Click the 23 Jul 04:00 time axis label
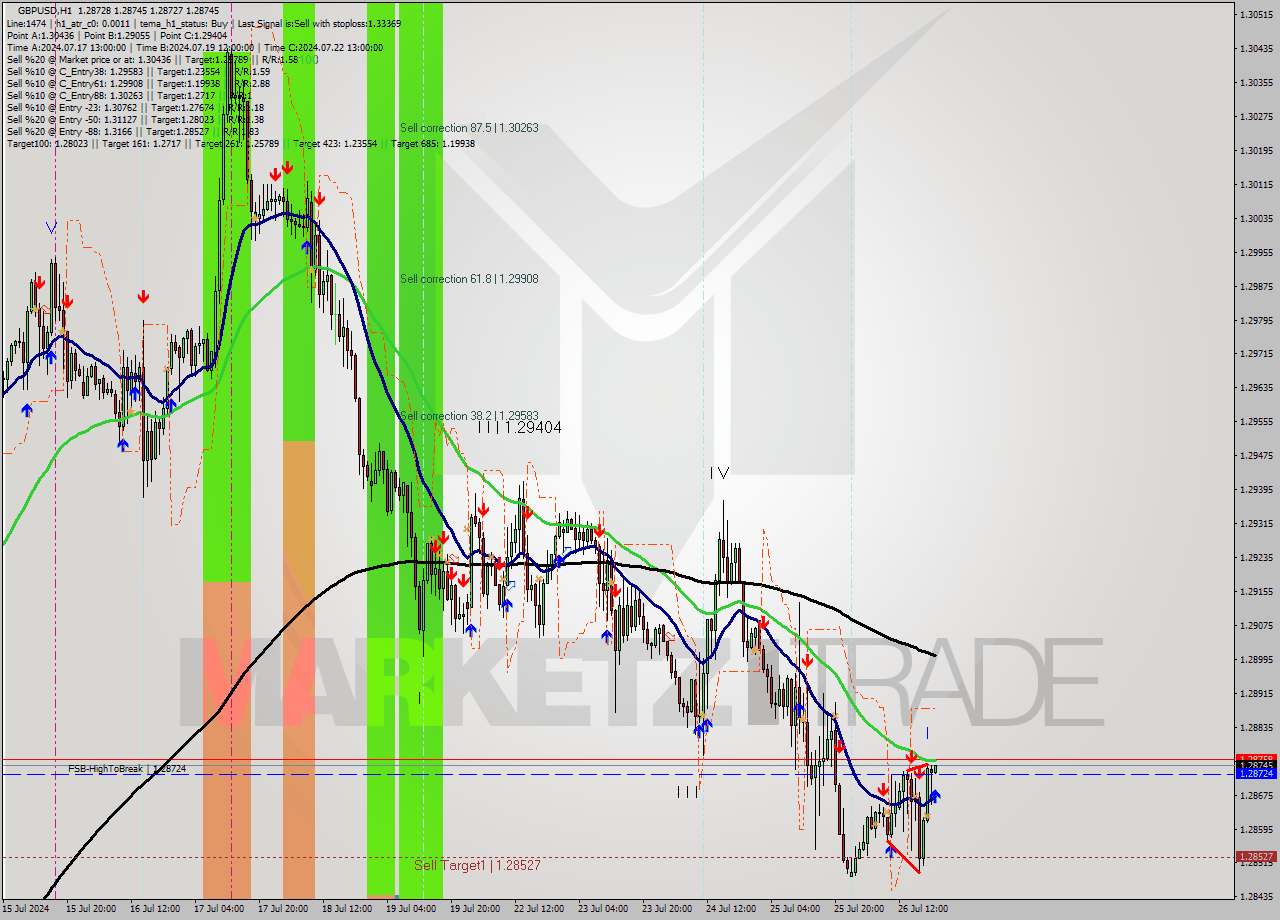 (x=603, y=909)
